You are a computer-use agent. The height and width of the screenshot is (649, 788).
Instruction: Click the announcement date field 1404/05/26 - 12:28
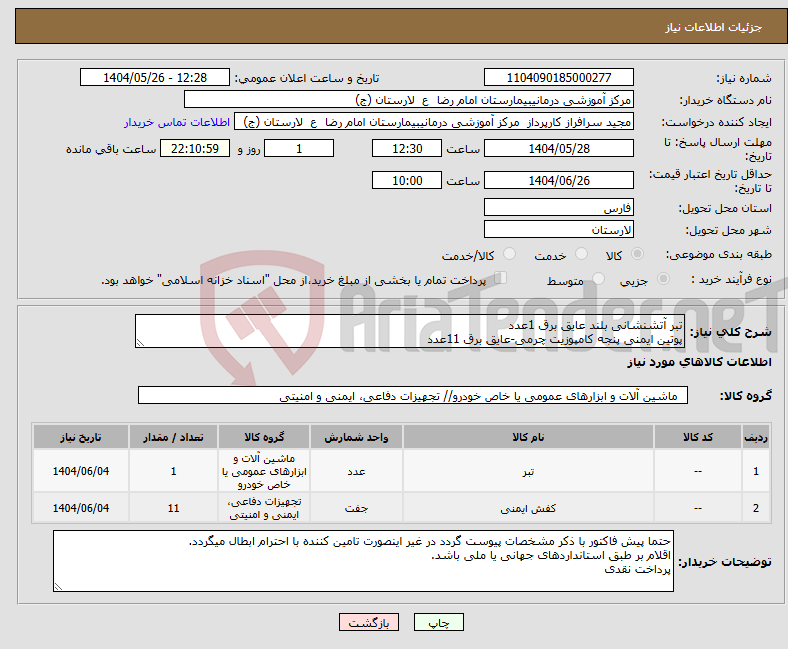155,77
